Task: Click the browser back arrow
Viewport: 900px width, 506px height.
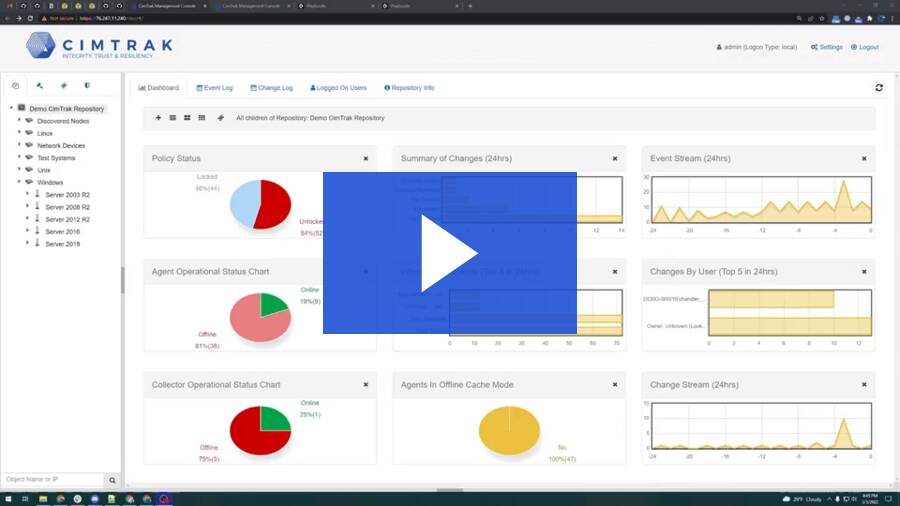Action: pos(7,18)
